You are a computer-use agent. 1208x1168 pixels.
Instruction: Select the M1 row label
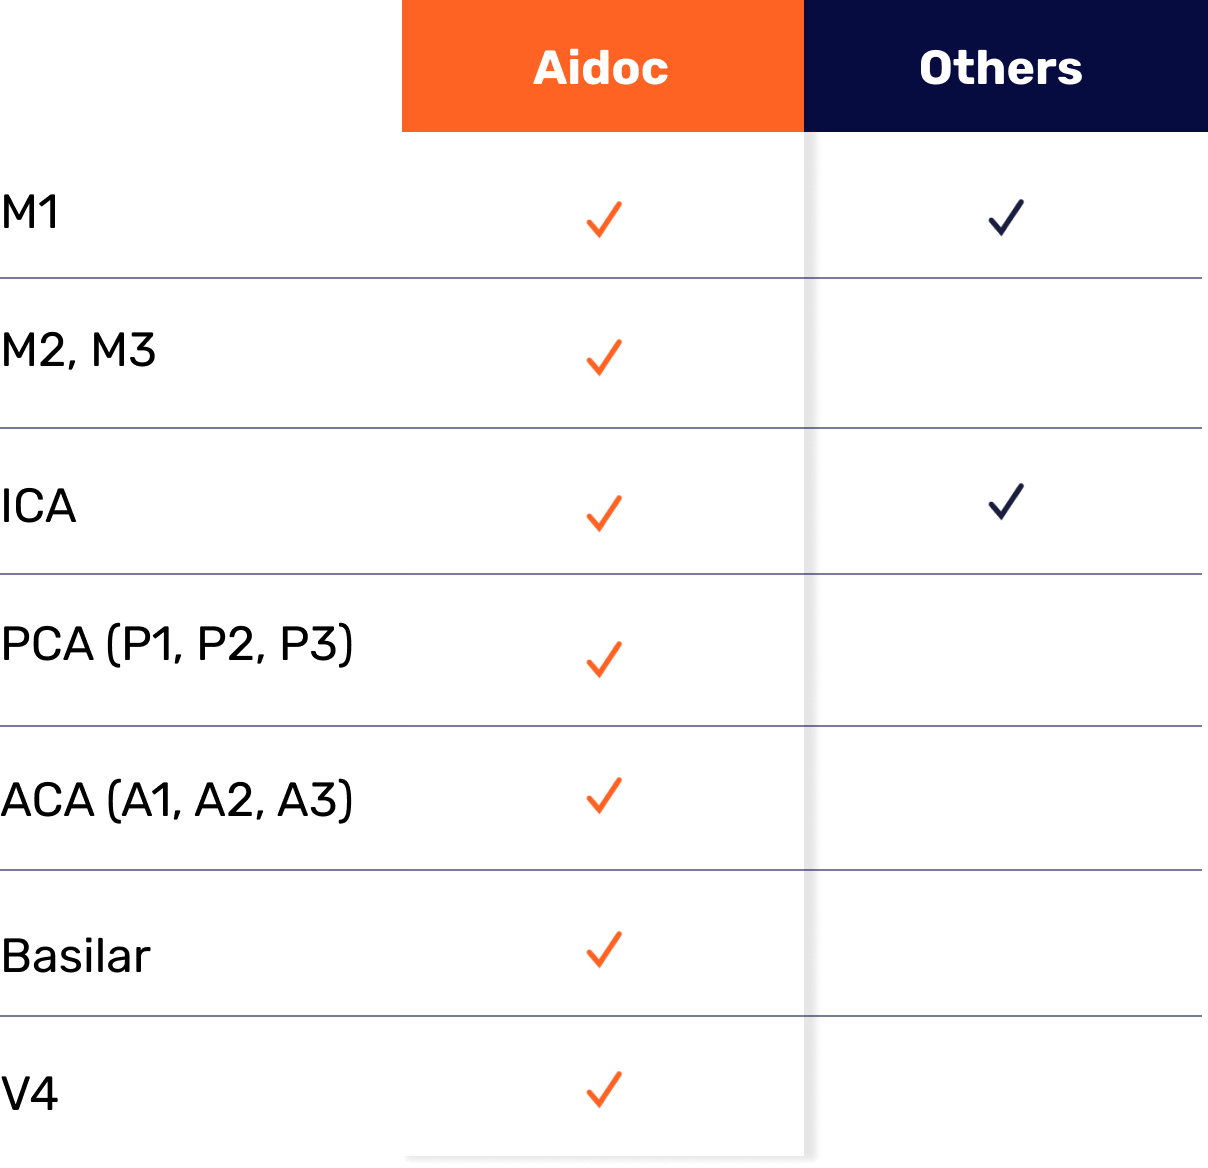30,212
